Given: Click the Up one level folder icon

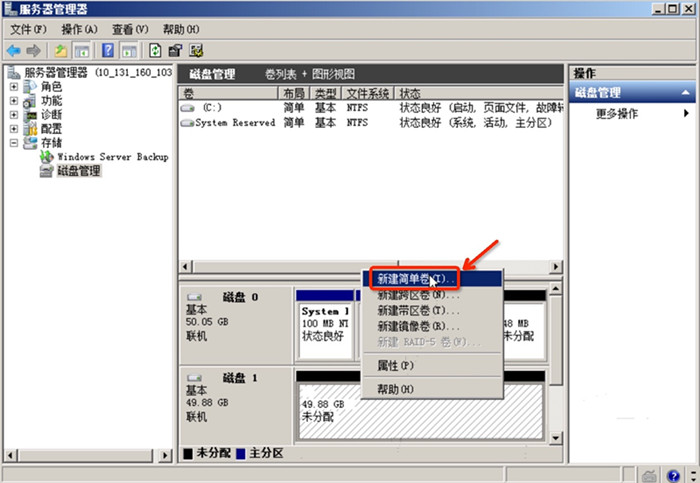Looking at the screenshot, I should (x=61, y=51).
